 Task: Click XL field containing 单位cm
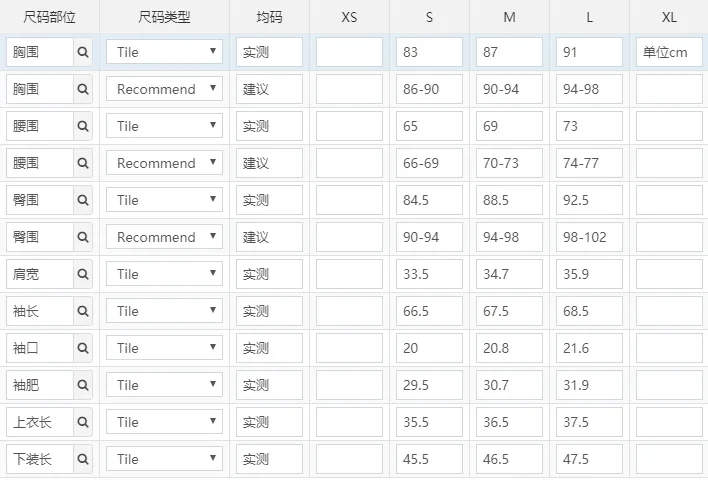[x=668, y=52]
